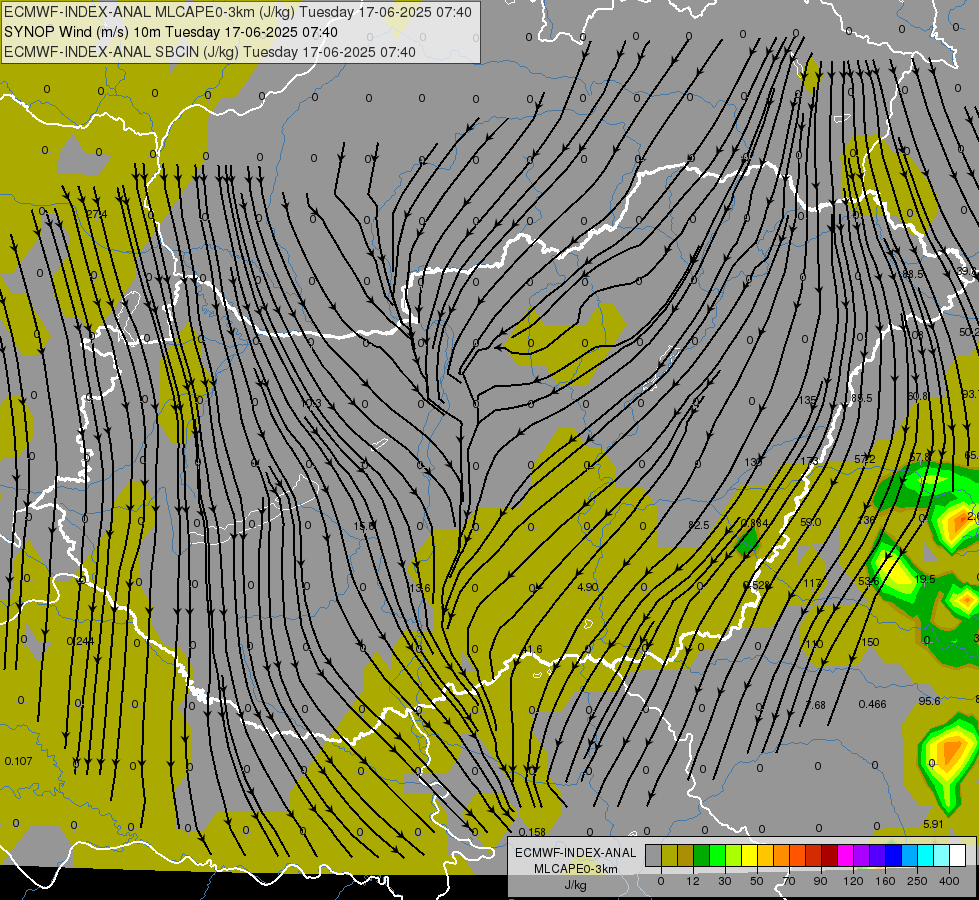Click the legend unit J/kg
The height and width of the screenshot is (900, 979).
(x=575, y=885)
